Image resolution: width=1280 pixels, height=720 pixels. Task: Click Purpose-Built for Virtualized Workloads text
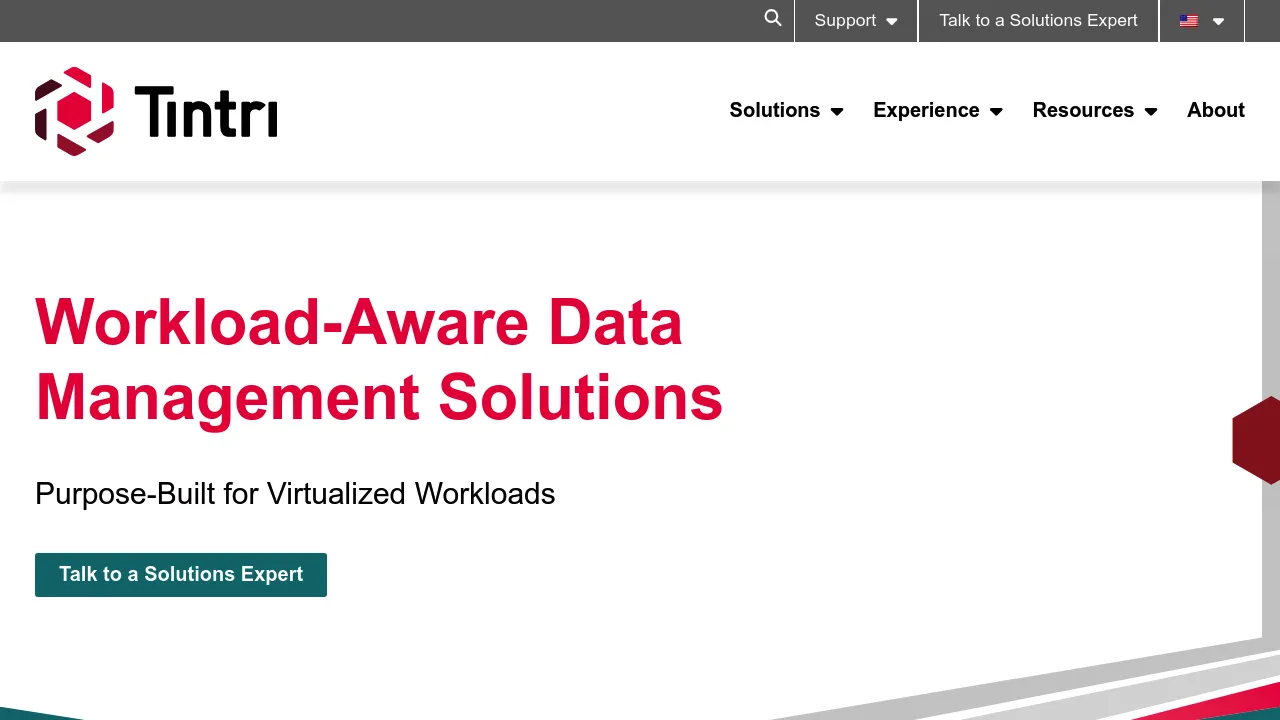(x=295, y=494)
